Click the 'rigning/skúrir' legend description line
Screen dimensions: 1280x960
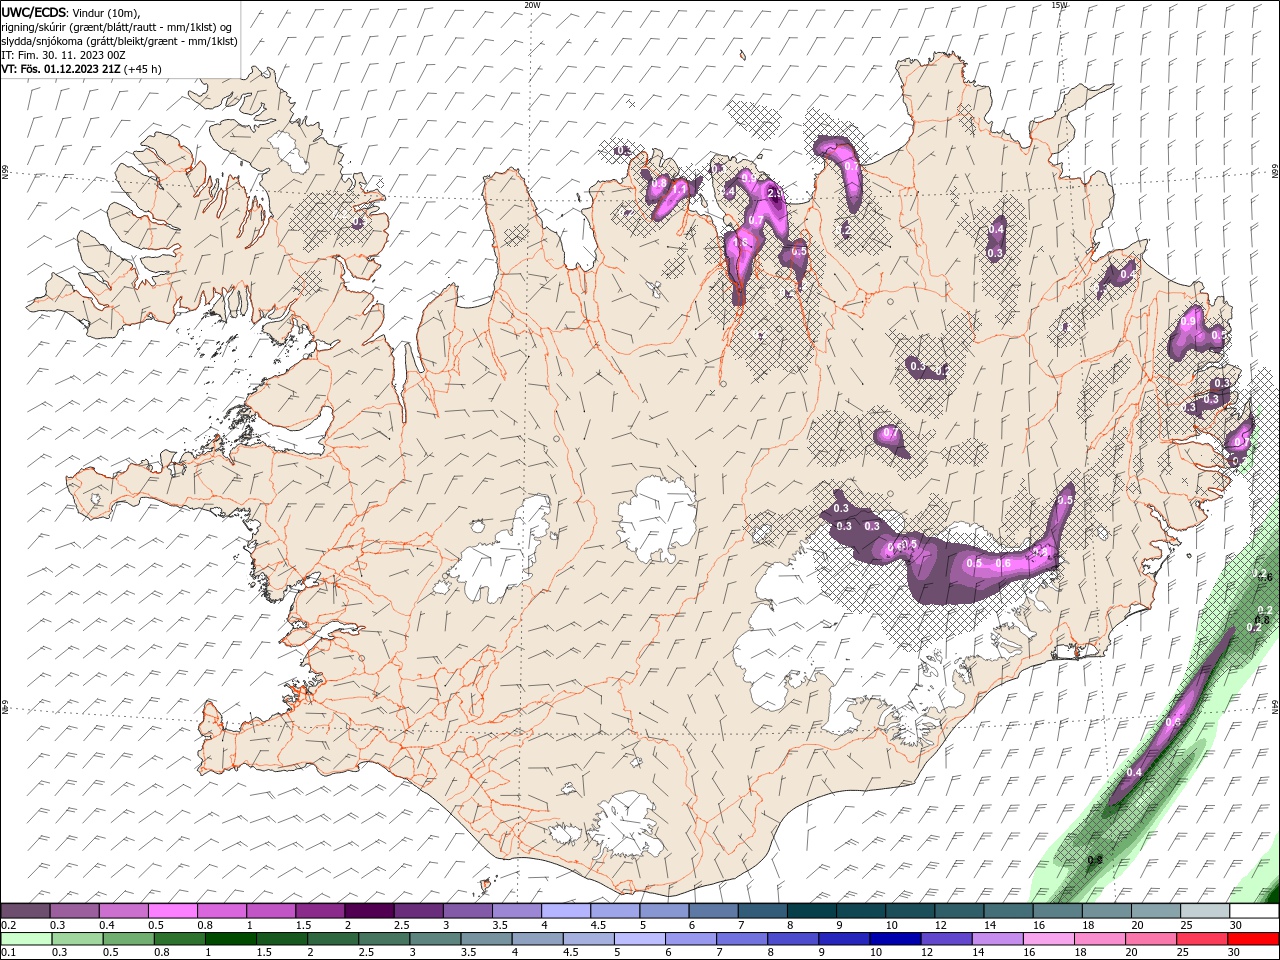(116, 27)
